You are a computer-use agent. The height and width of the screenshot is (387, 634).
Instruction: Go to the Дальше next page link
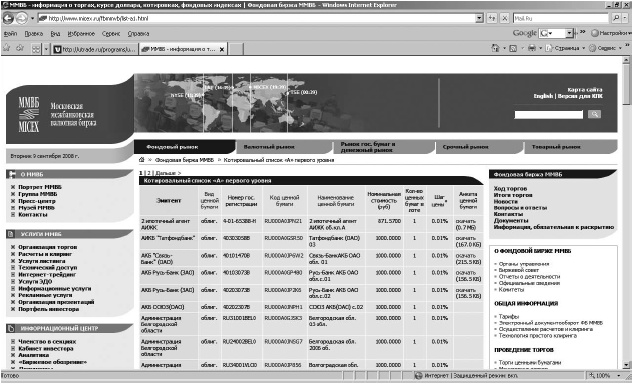(x=167, y=173)
